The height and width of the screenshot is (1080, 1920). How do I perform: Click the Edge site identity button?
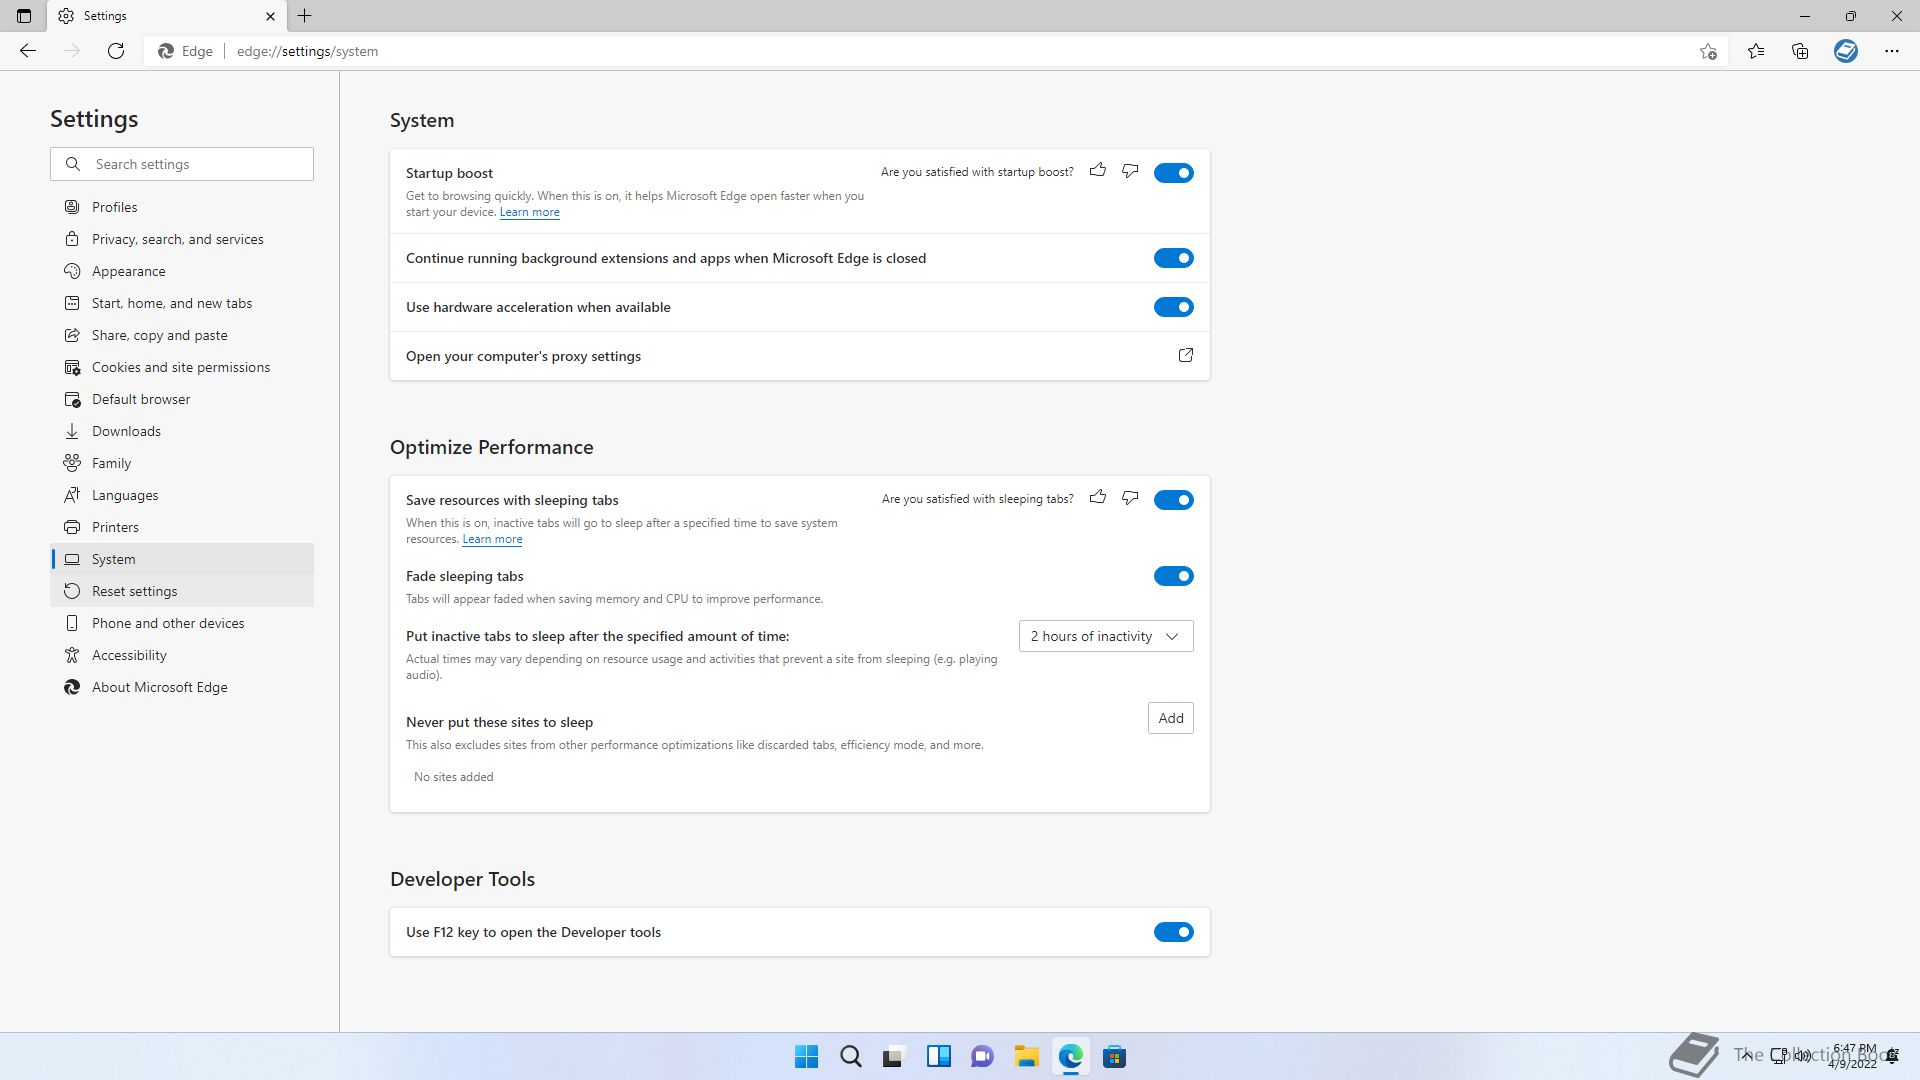[186, 51]
